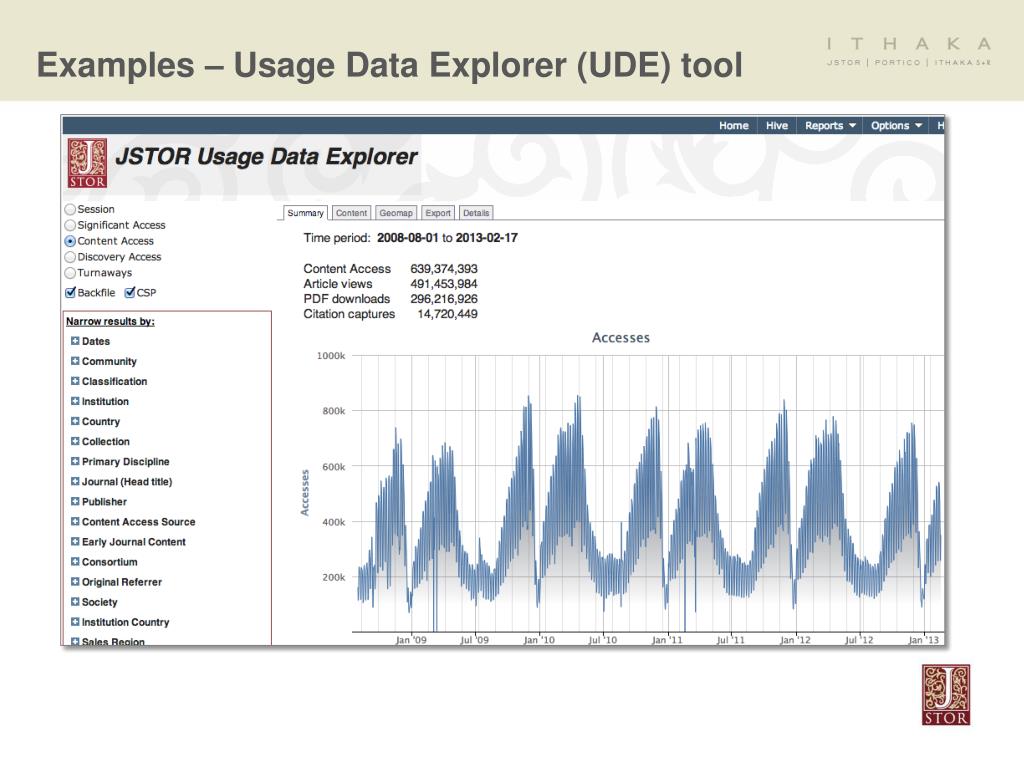The height and width of the screenshot is (768, 1024).
Task: Click the 'Narrow results by:' heading
Action: click(x=110, y=321)
